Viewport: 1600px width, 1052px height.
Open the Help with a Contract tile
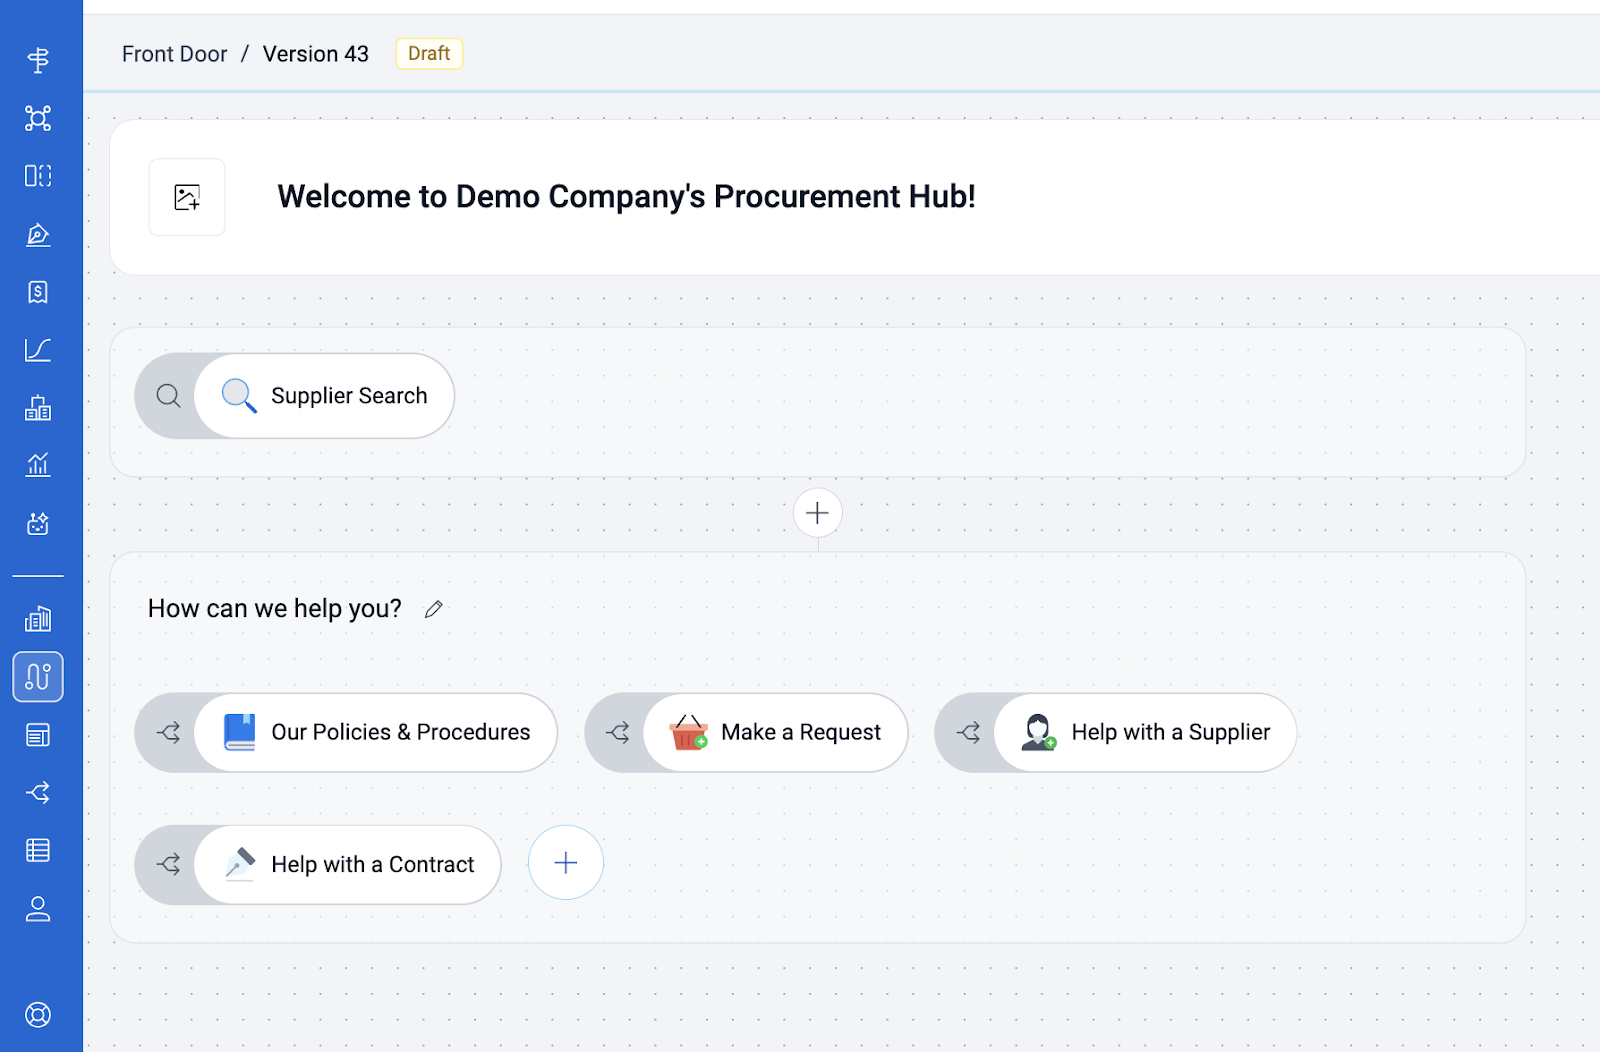click(348, 865)
